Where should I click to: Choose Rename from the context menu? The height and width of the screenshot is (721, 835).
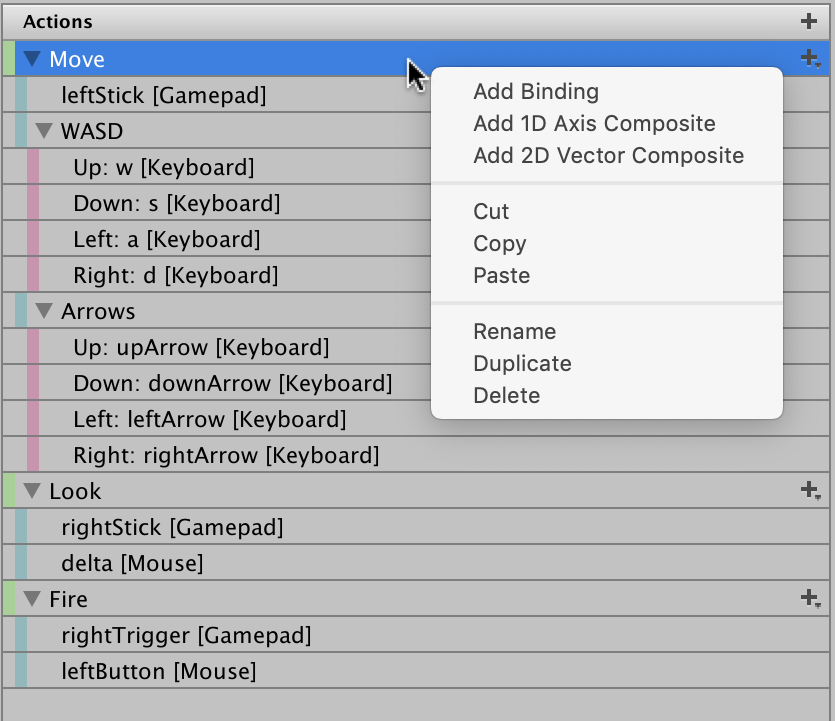514,332
